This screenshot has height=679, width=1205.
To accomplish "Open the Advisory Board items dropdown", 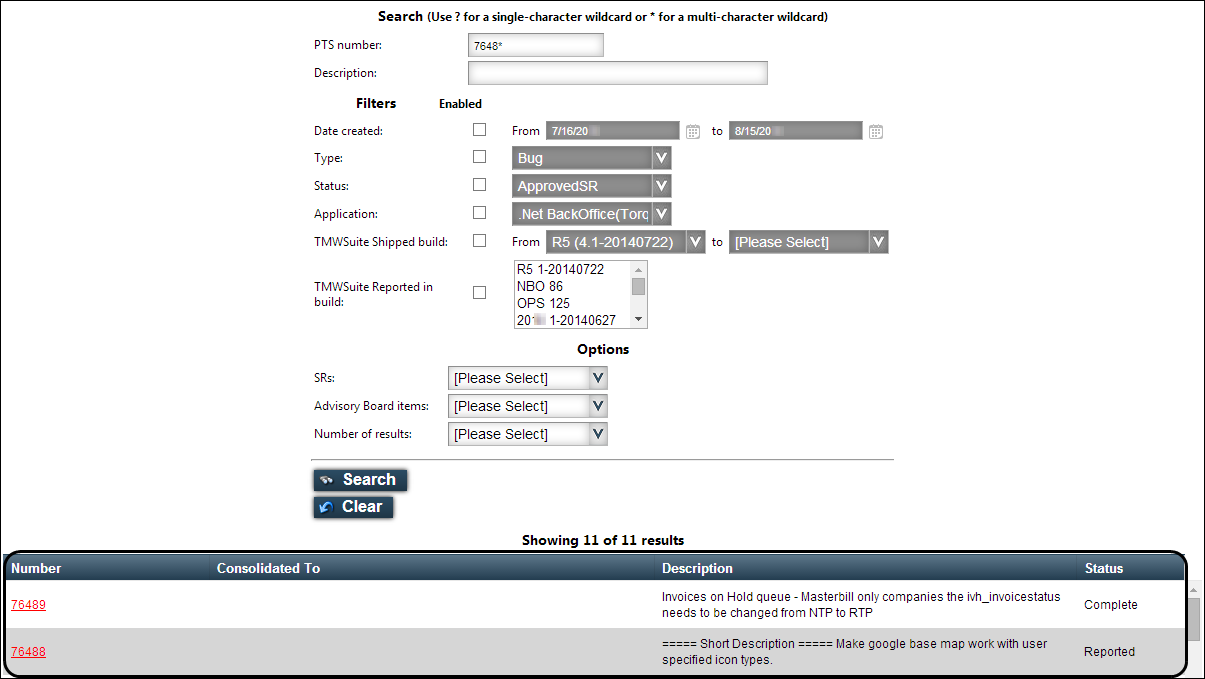I will pyautogui.click(x=527, y=406).
